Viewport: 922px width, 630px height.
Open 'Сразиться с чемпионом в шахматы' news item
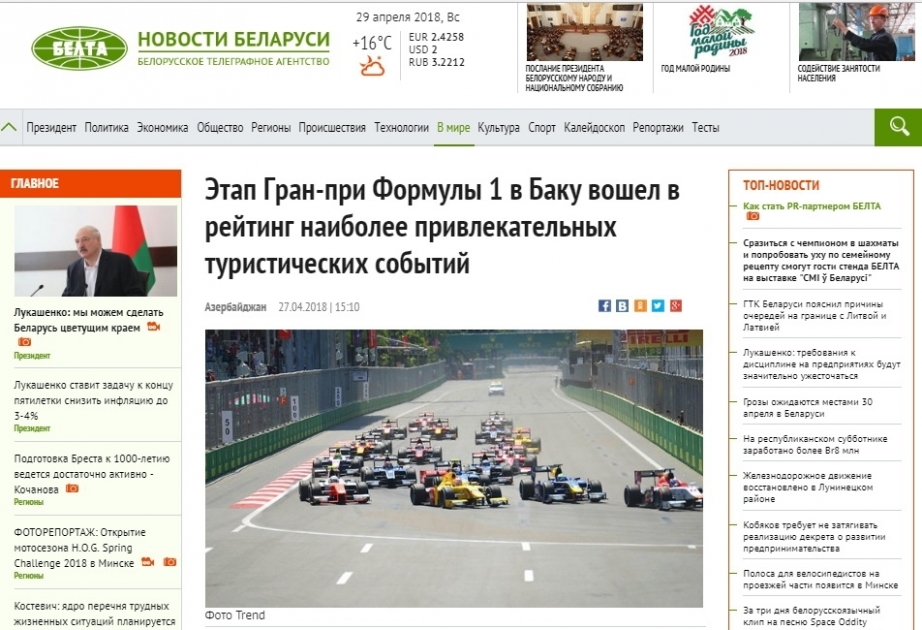(x=821, y=260)
